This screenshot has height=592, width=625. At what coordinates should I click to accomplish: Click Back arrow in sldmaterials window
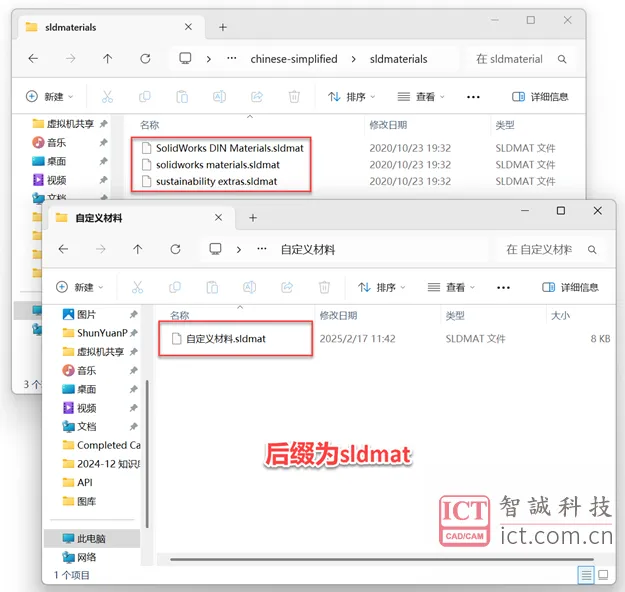coord(33,59)
